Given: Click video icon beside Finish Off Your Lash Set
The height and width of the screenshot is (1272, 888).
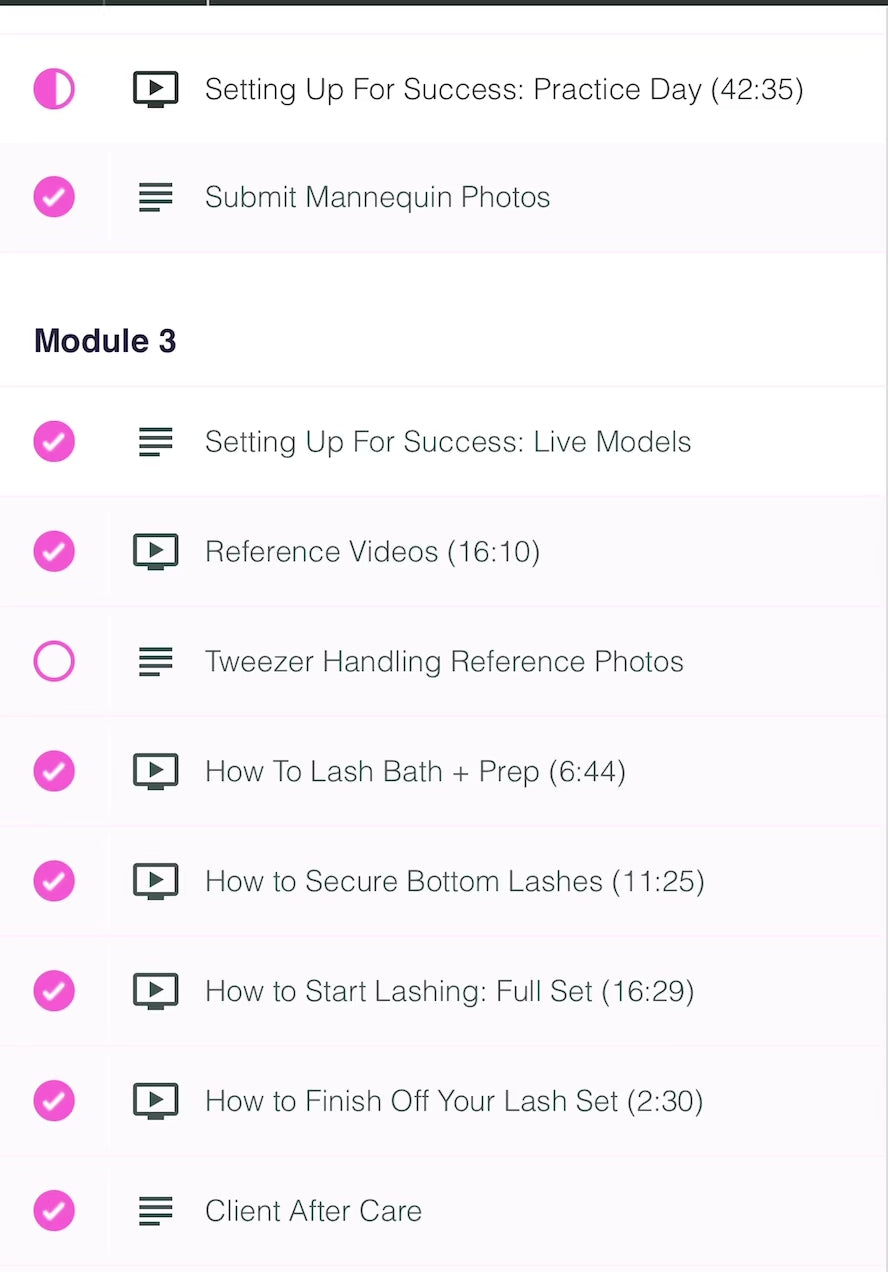Looking at the screenshot, I should pos(155,1101).
